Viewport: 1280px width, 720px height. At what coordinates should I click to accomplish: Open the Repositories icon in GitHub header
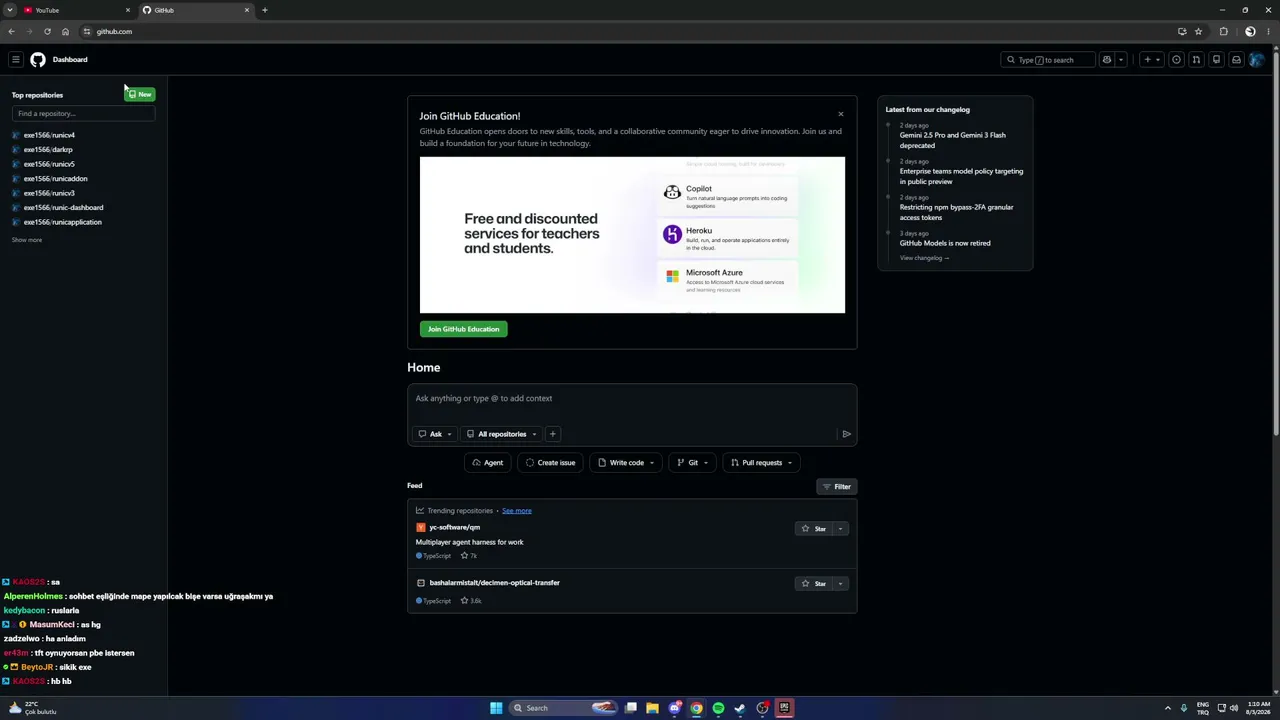1216,60
